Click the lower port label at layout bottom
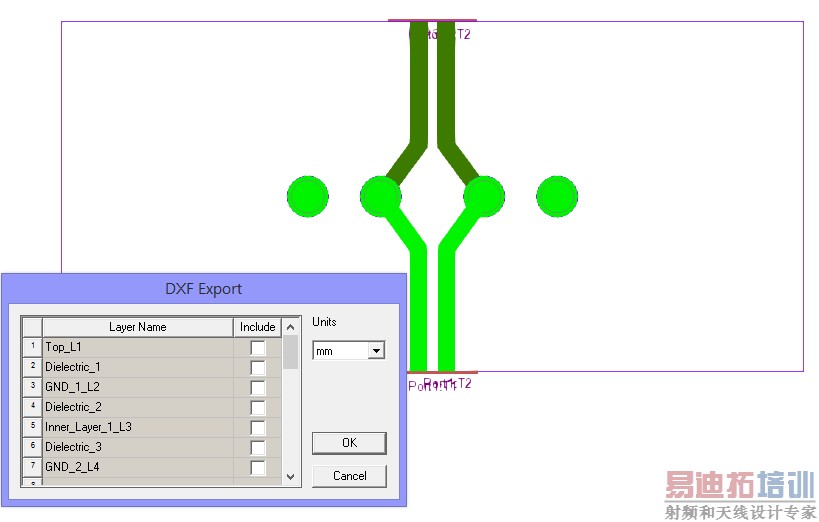The height and width of the screenshot is (522, 819). (439, 385)
